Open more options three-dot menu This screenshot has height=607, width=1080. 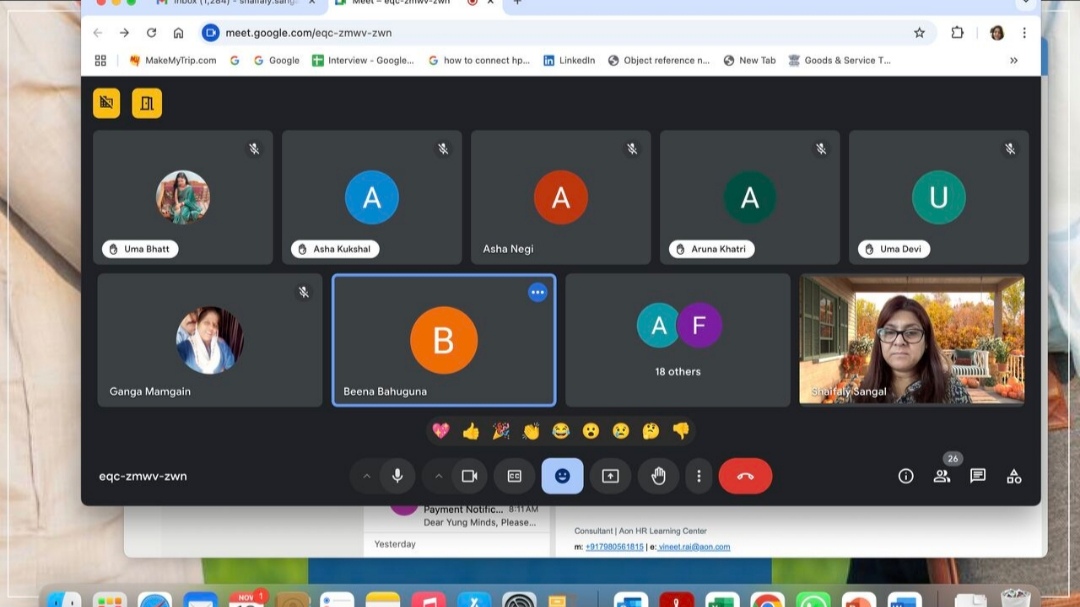698,476
